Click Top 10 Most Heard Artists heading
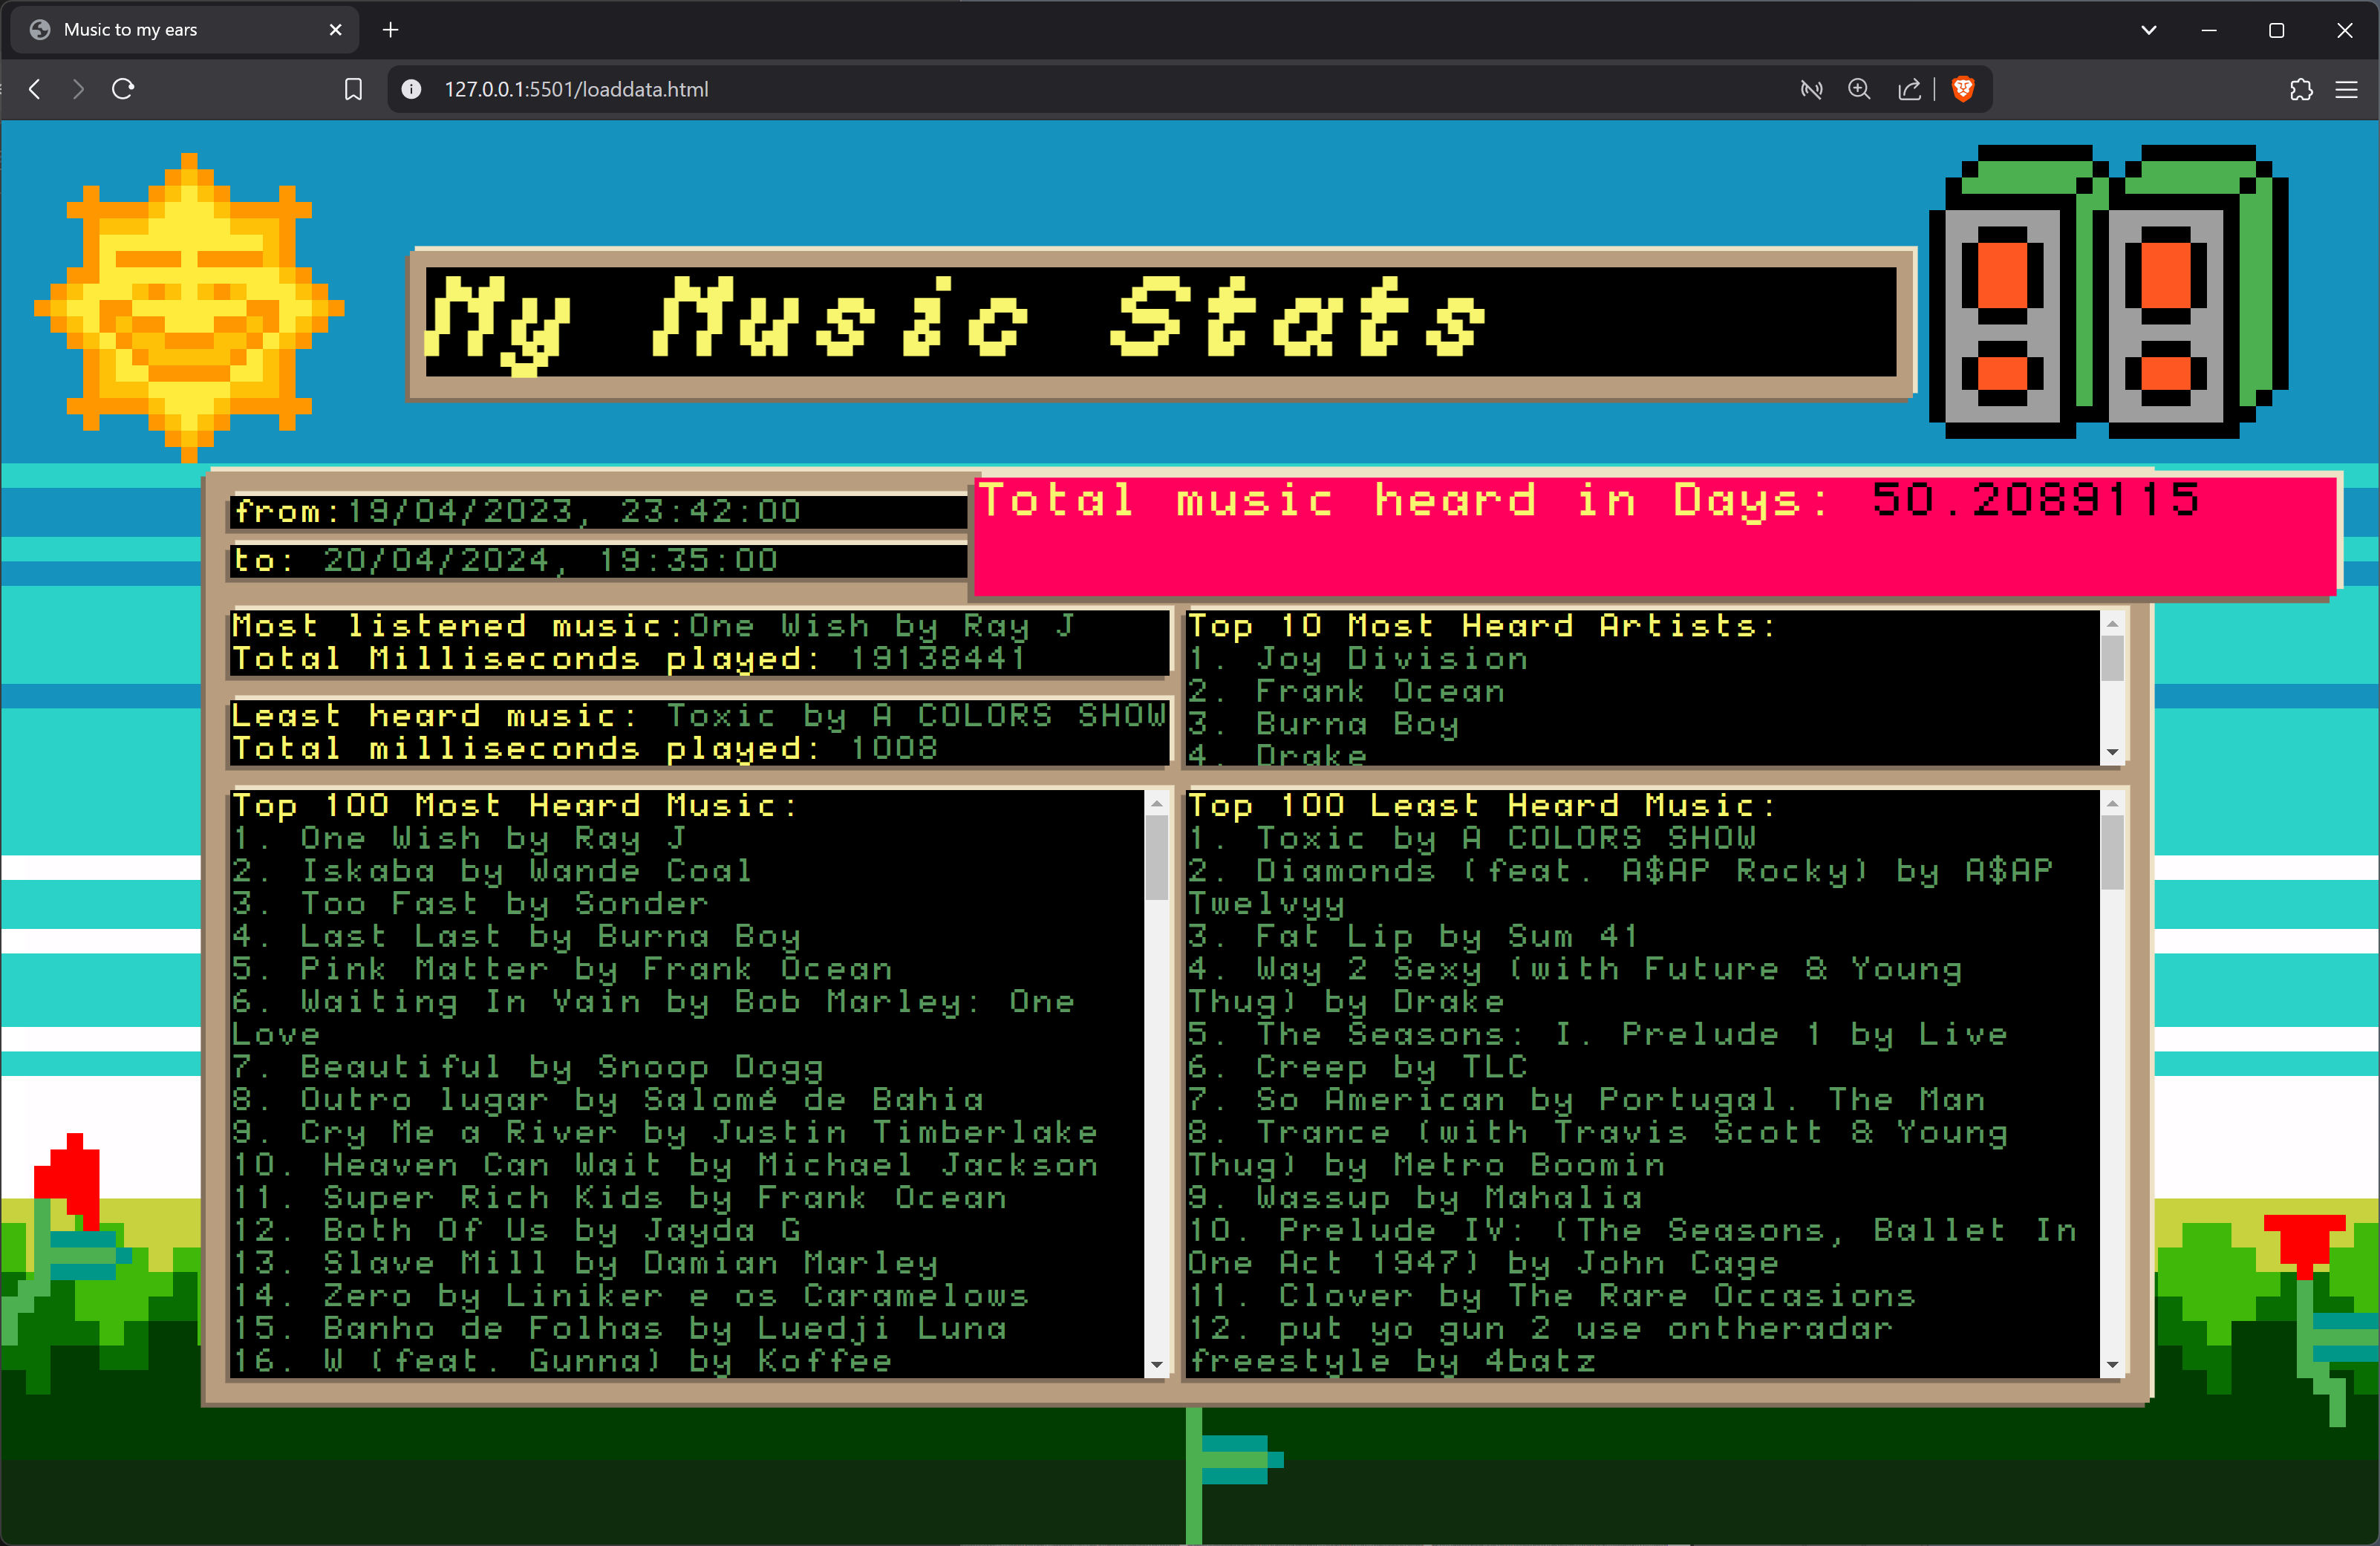Viewport: 2380px width, 1546px height. coord(1482,626)
